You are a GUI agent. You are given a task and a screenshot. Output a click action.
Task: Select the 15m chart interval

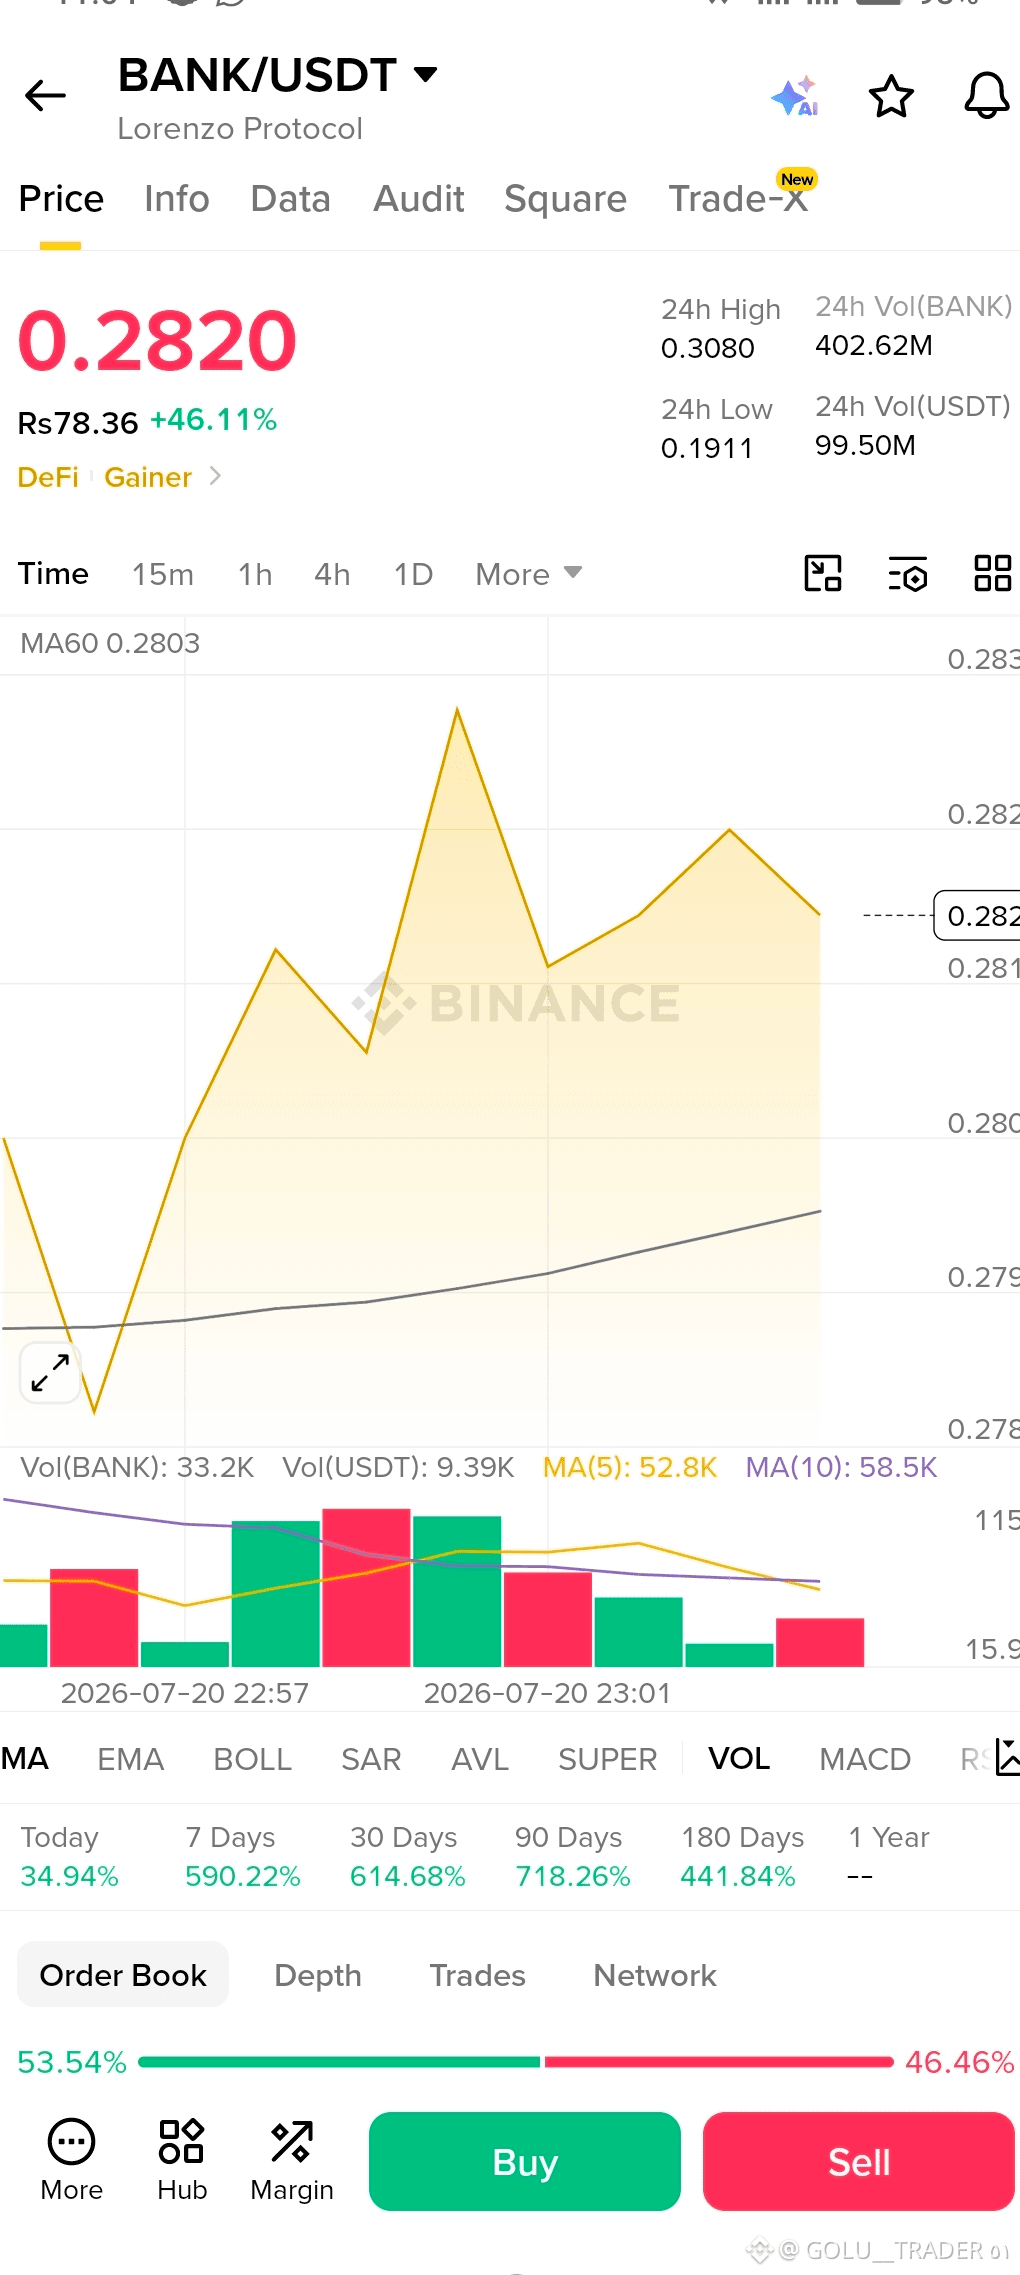click(163, 574)
